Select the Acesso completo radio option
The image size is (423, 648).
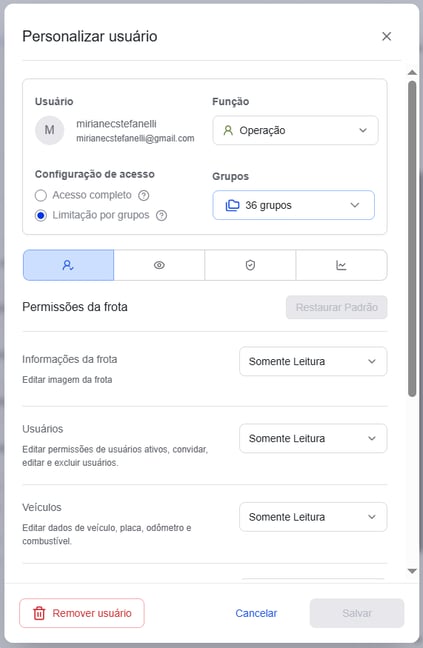point(41,195)
